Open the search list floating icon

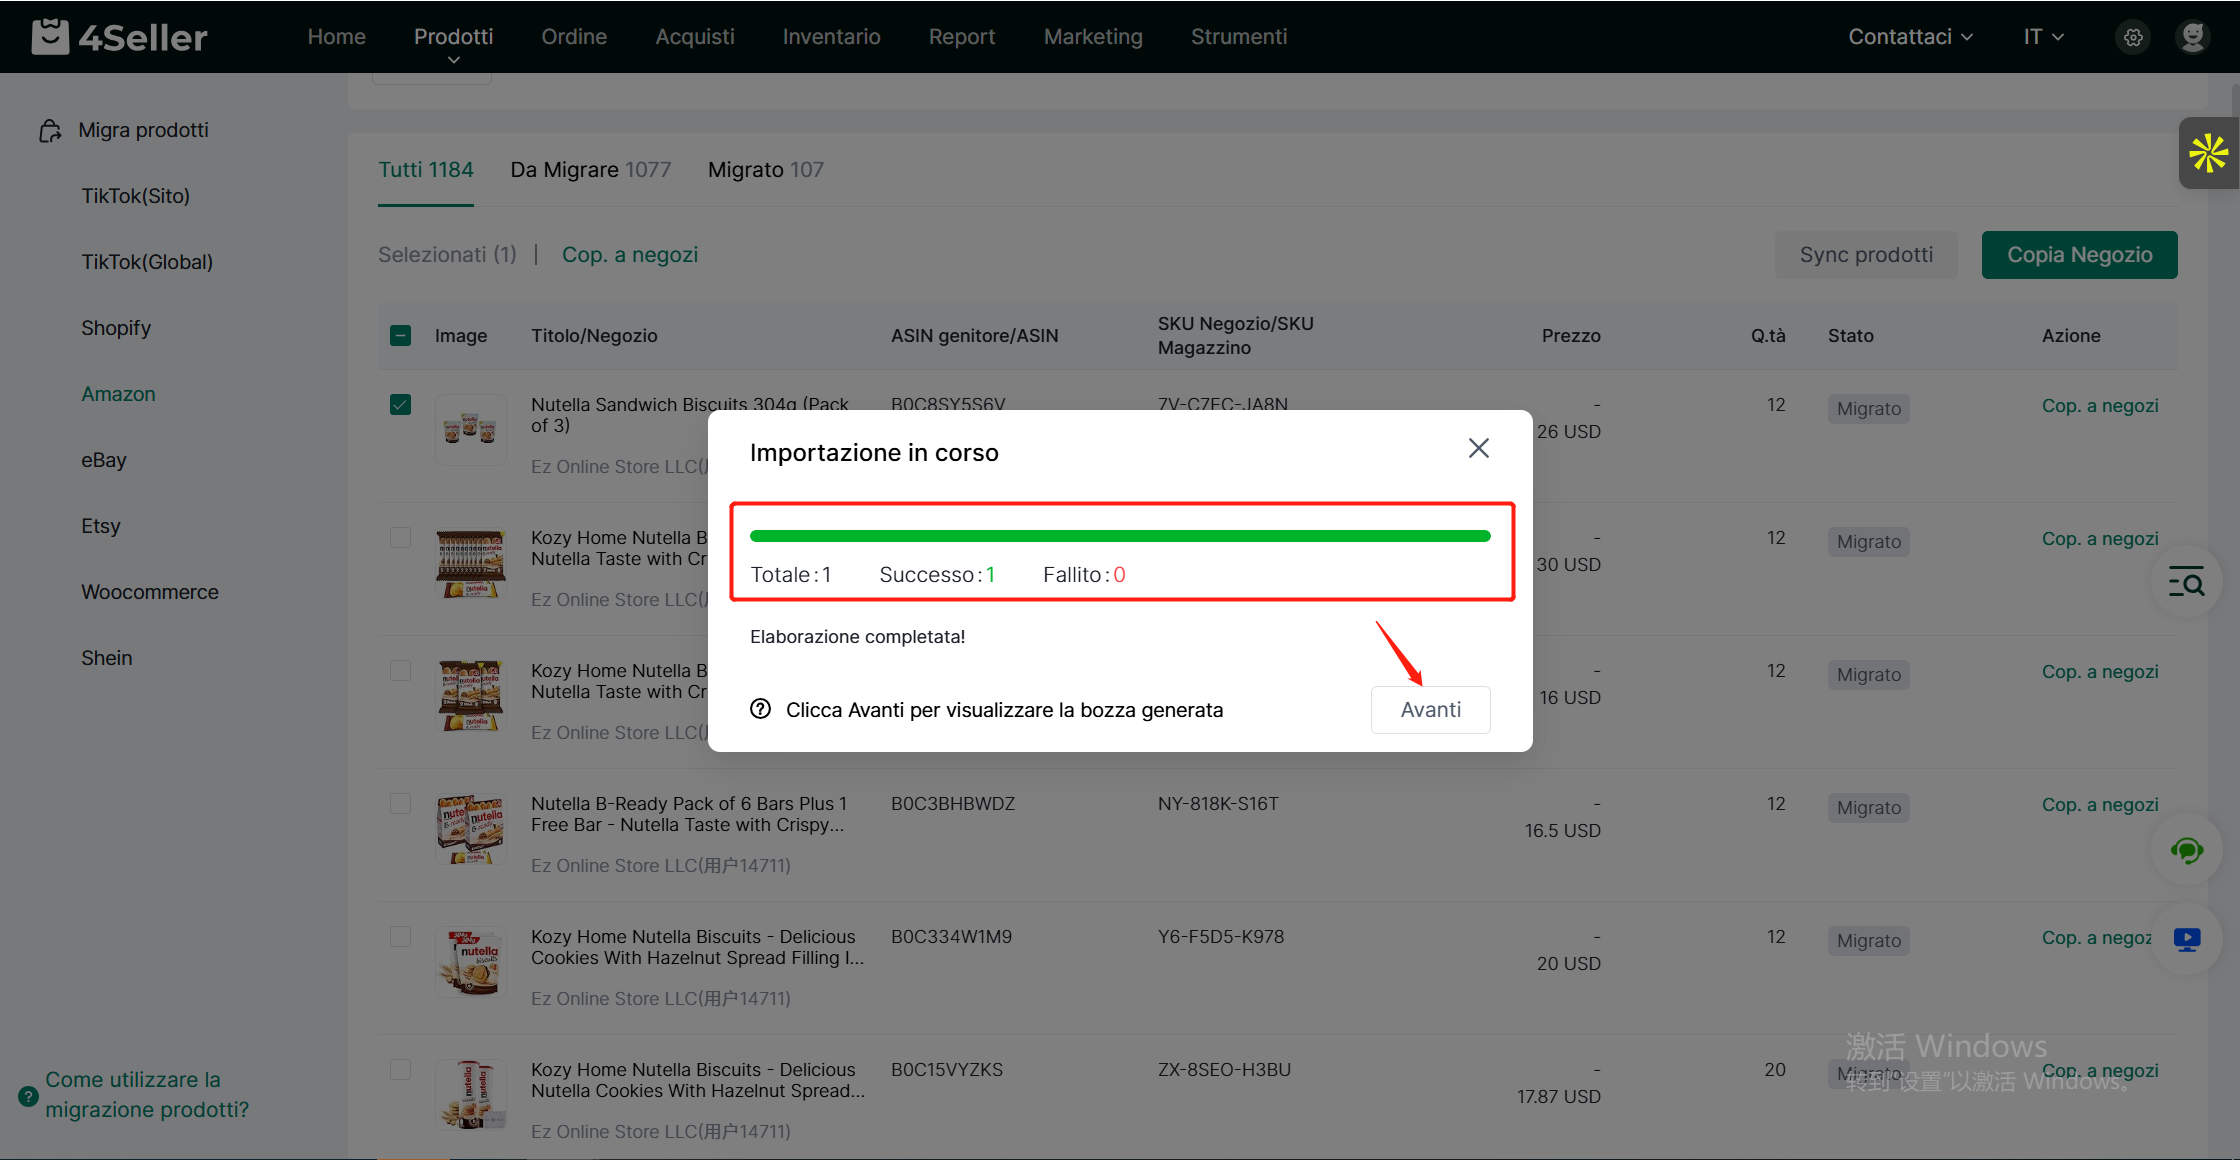(x=2186, y=581)
